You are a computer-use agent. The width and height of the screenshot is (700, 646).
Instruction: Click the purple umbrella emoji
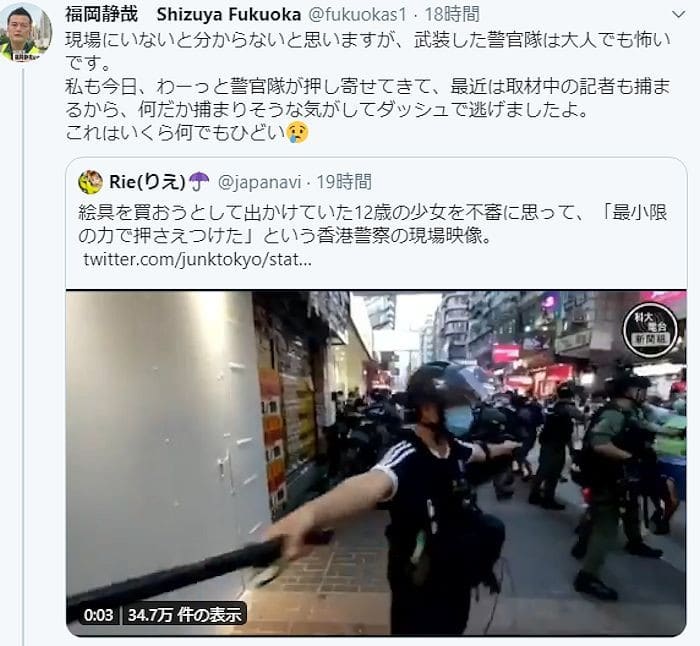199,182
